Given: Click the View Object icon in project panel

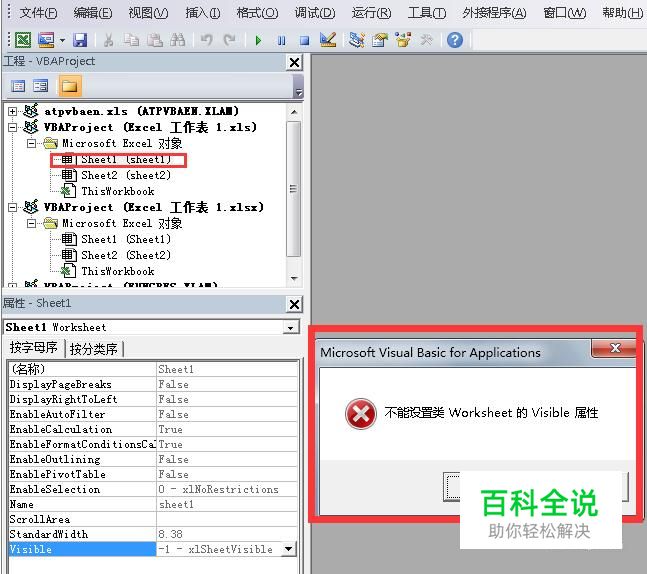Looking at the screenshot, I should (40, 86).
